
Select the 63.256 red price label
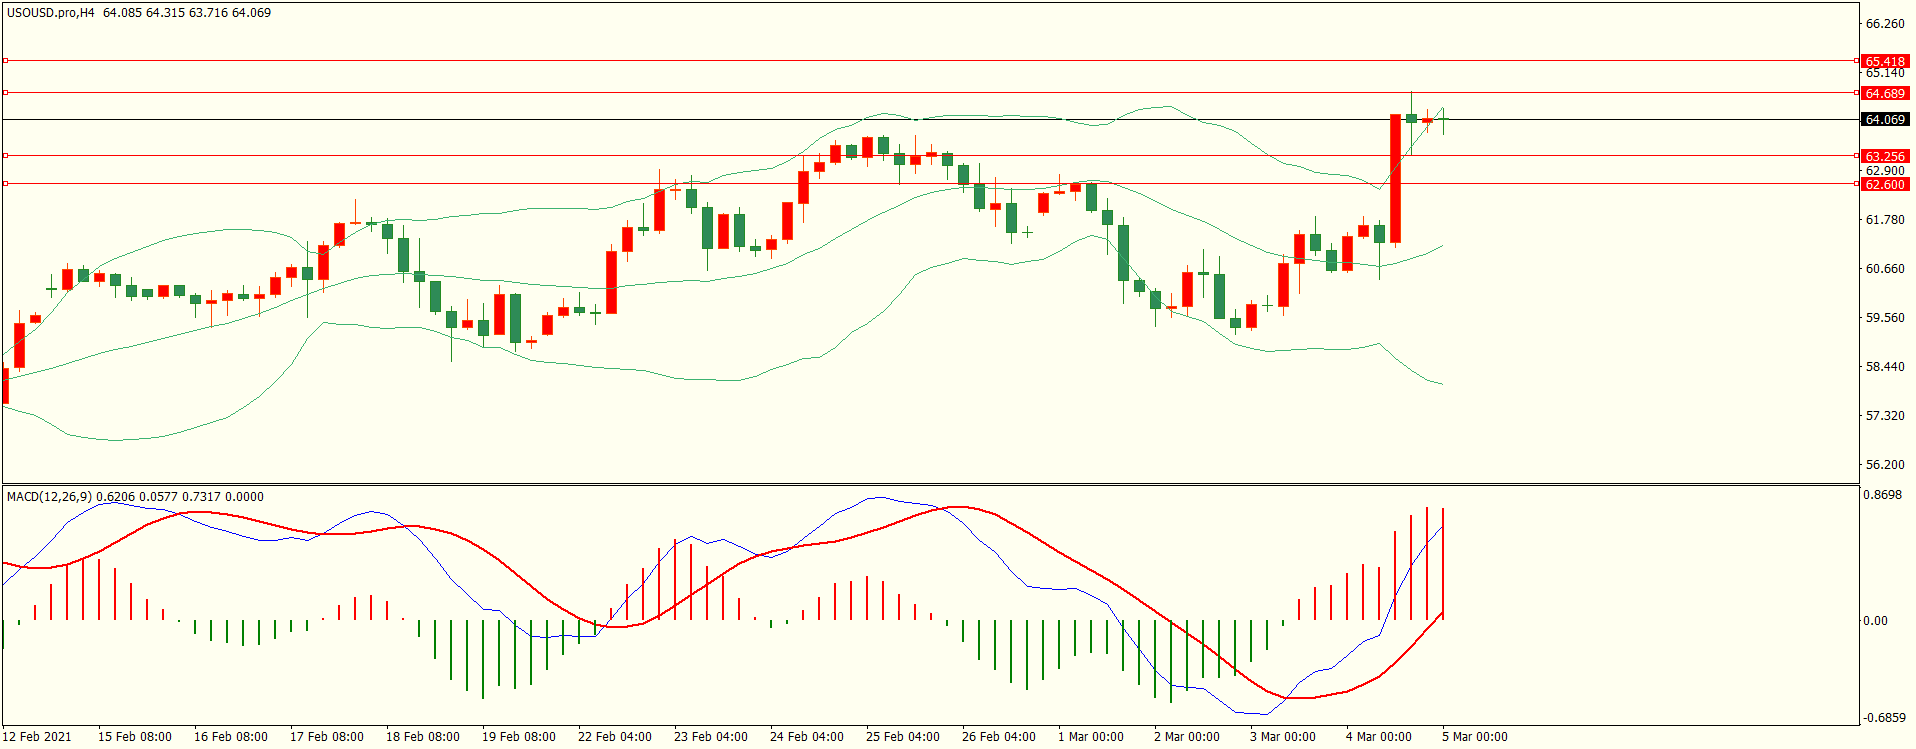pyautogui.click(x=1885, y=156)
